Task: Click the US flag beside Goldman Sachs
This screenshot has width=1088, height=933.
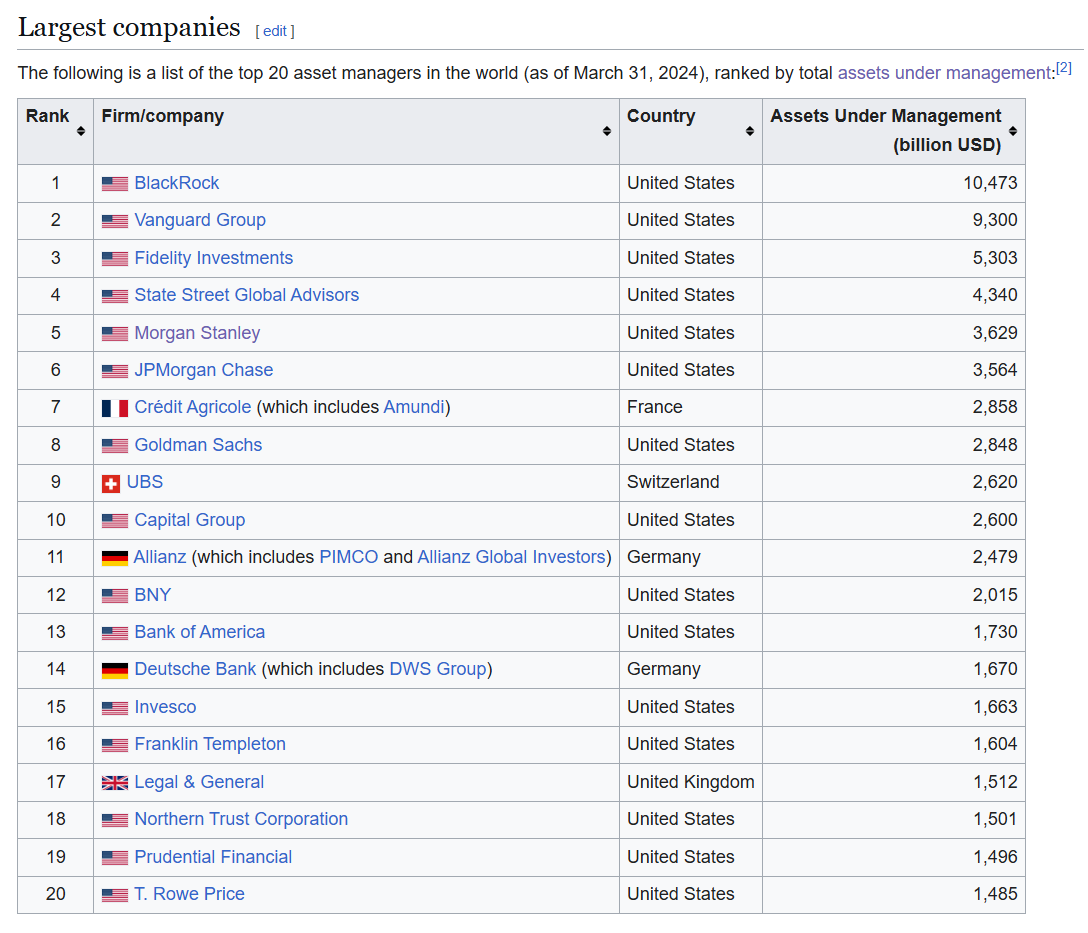Action: [x=114, y=445]
